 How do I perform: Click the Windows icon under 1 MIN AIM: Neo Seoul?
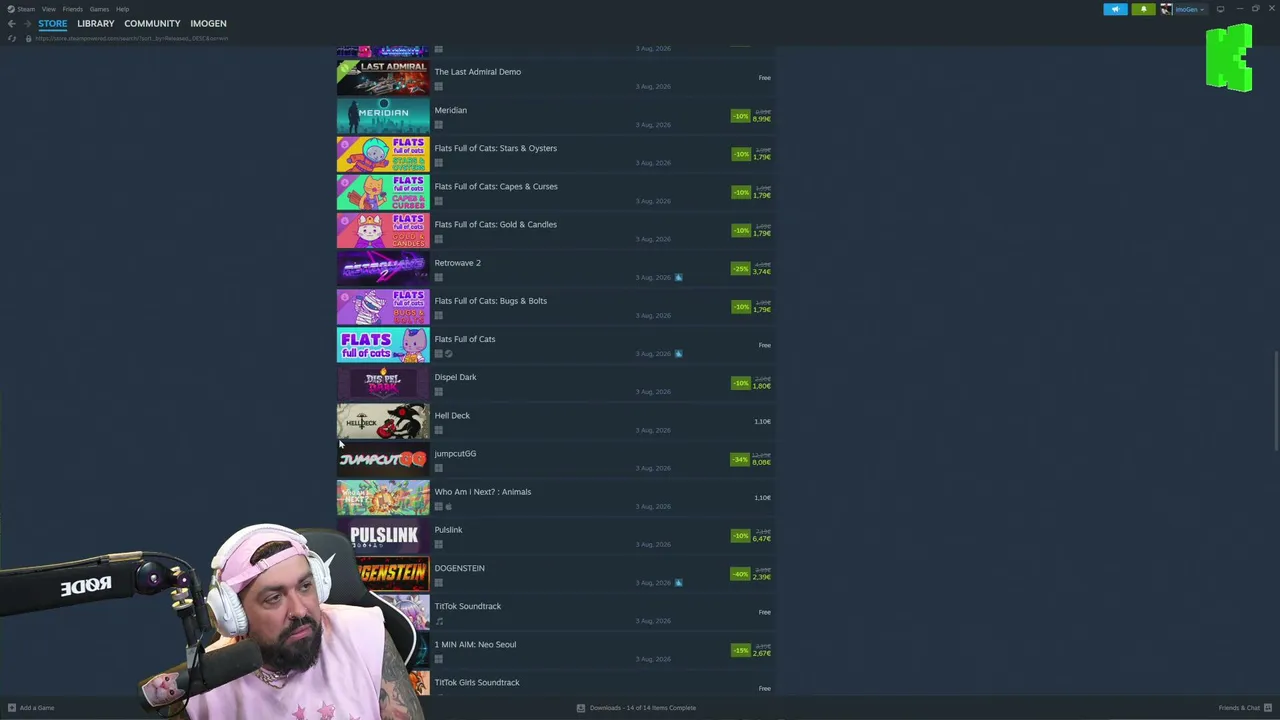pyautogui.click(x=438, y=659)
